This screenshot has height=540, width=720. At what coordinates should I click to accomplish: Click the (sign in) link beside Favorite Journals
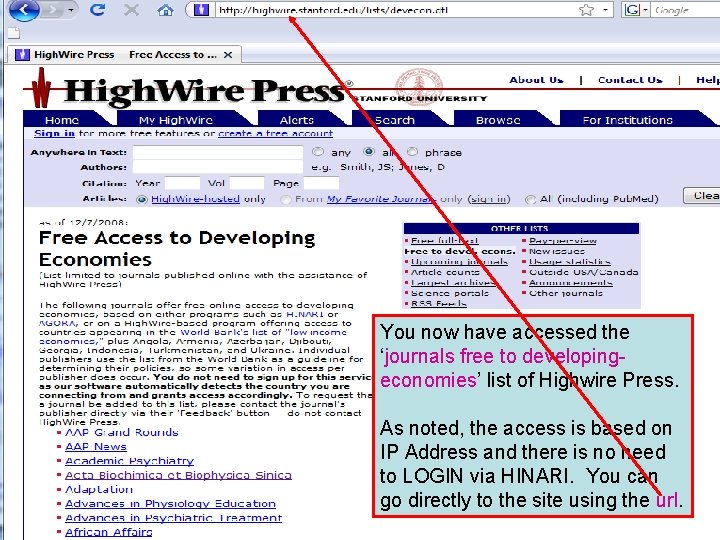coord(489,199)
